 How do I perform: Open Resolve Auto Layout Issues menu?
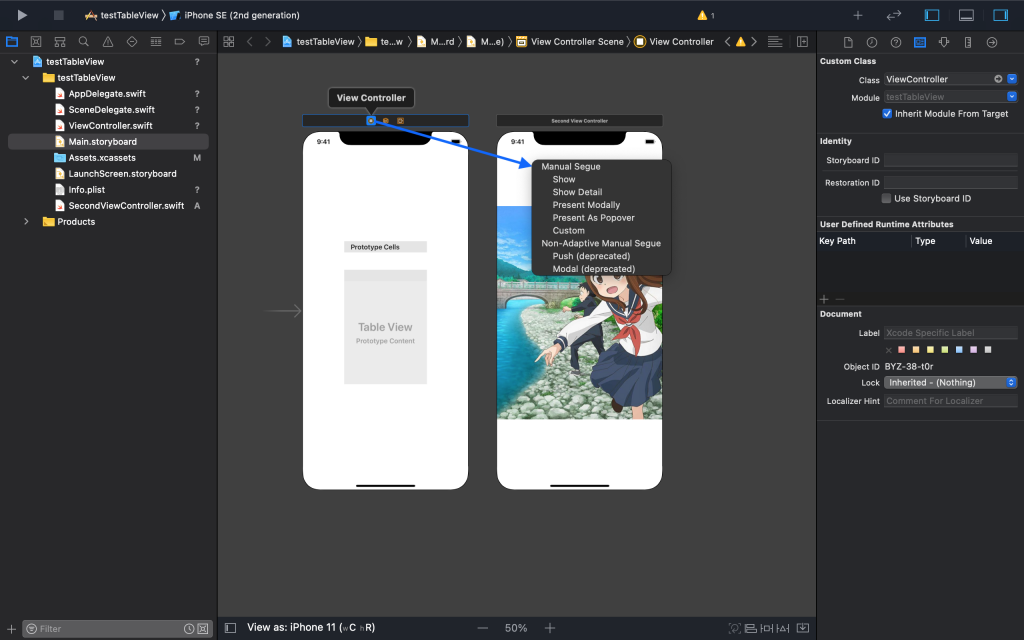click(x=783, y=628)
